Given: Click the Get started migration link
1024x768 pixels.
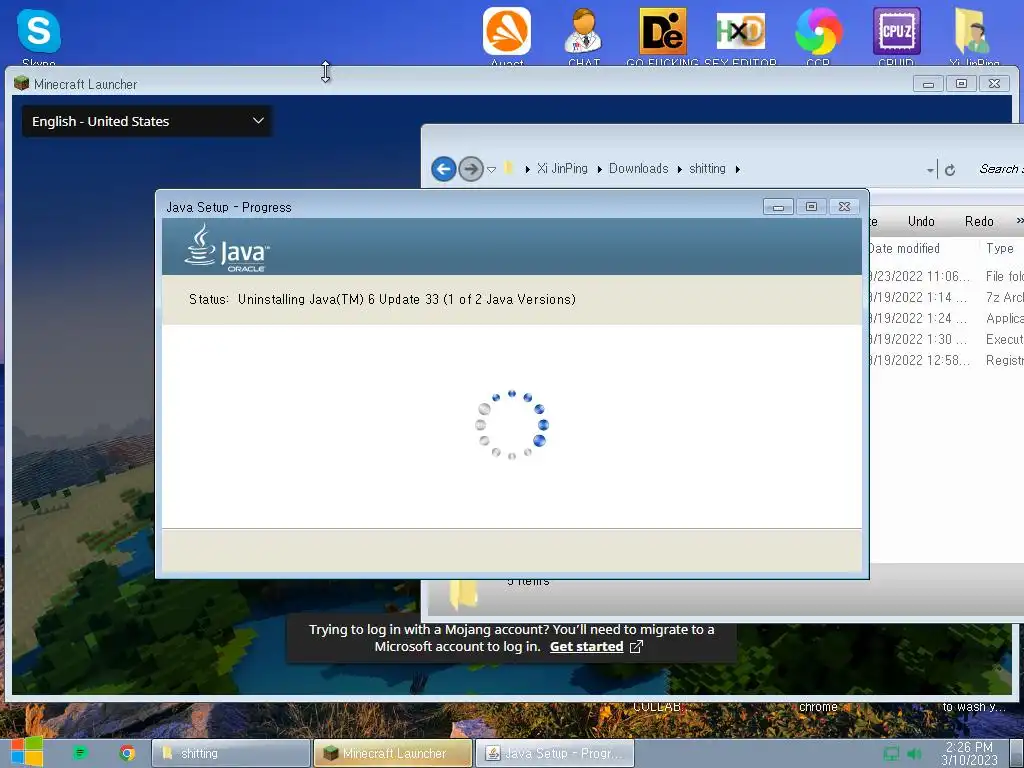Looking at the screenshot, I should [586, 647].
